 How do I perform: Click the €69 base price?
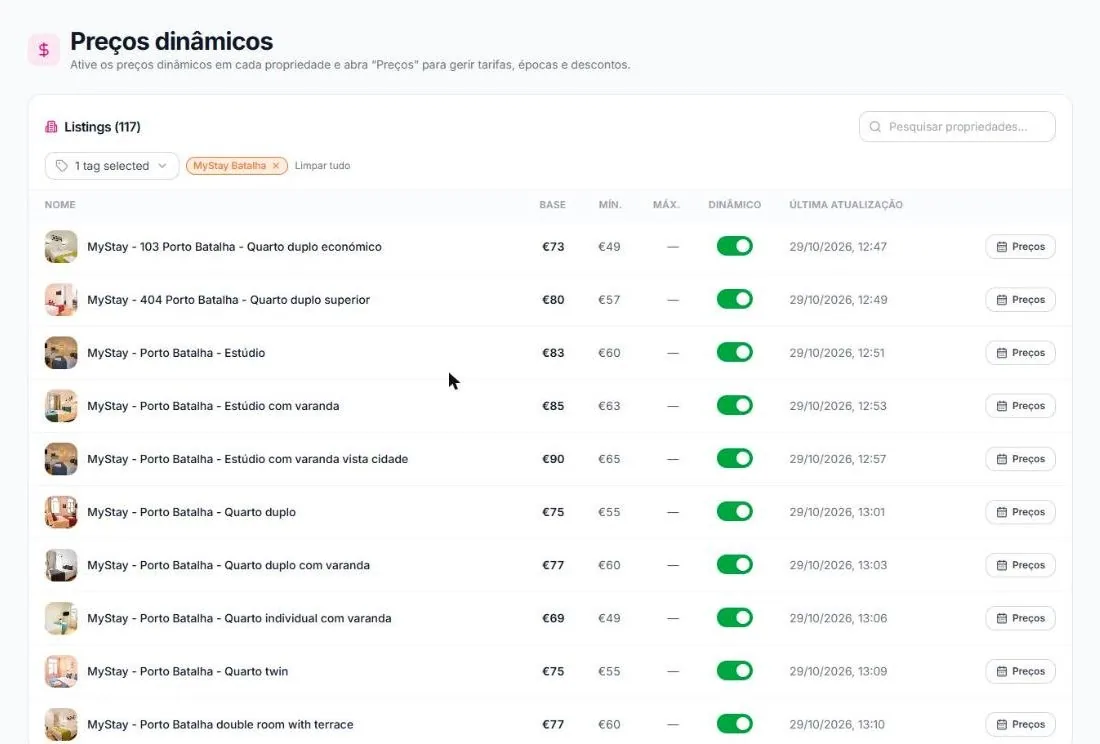pyautogui.click(x=553, y=618)
